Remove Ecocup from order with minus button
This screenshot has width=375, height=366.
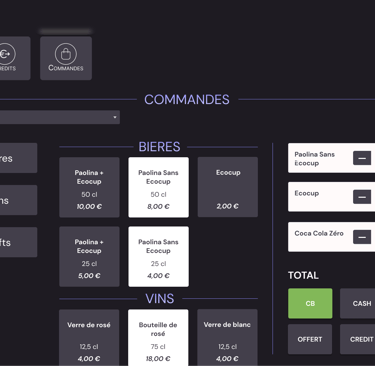362,197
